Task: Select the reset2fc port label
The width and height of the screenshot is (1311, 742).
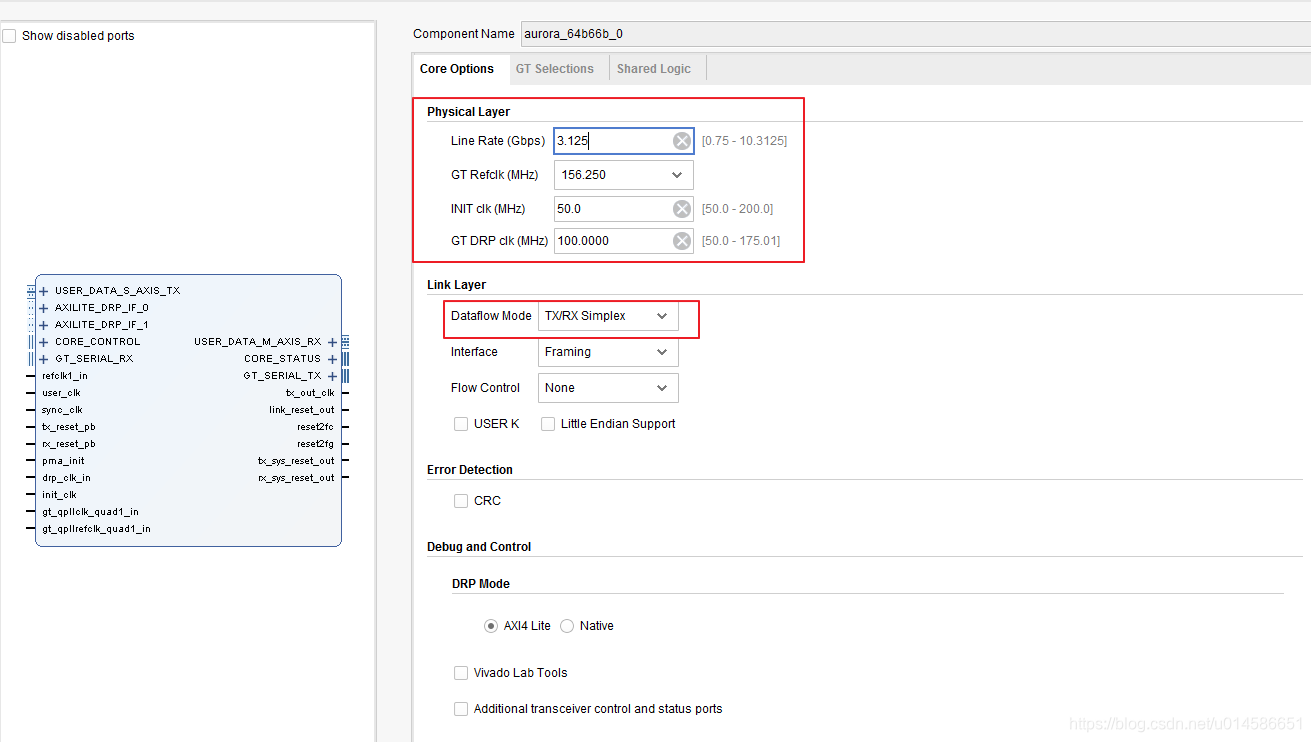Action: click(316, 427)
